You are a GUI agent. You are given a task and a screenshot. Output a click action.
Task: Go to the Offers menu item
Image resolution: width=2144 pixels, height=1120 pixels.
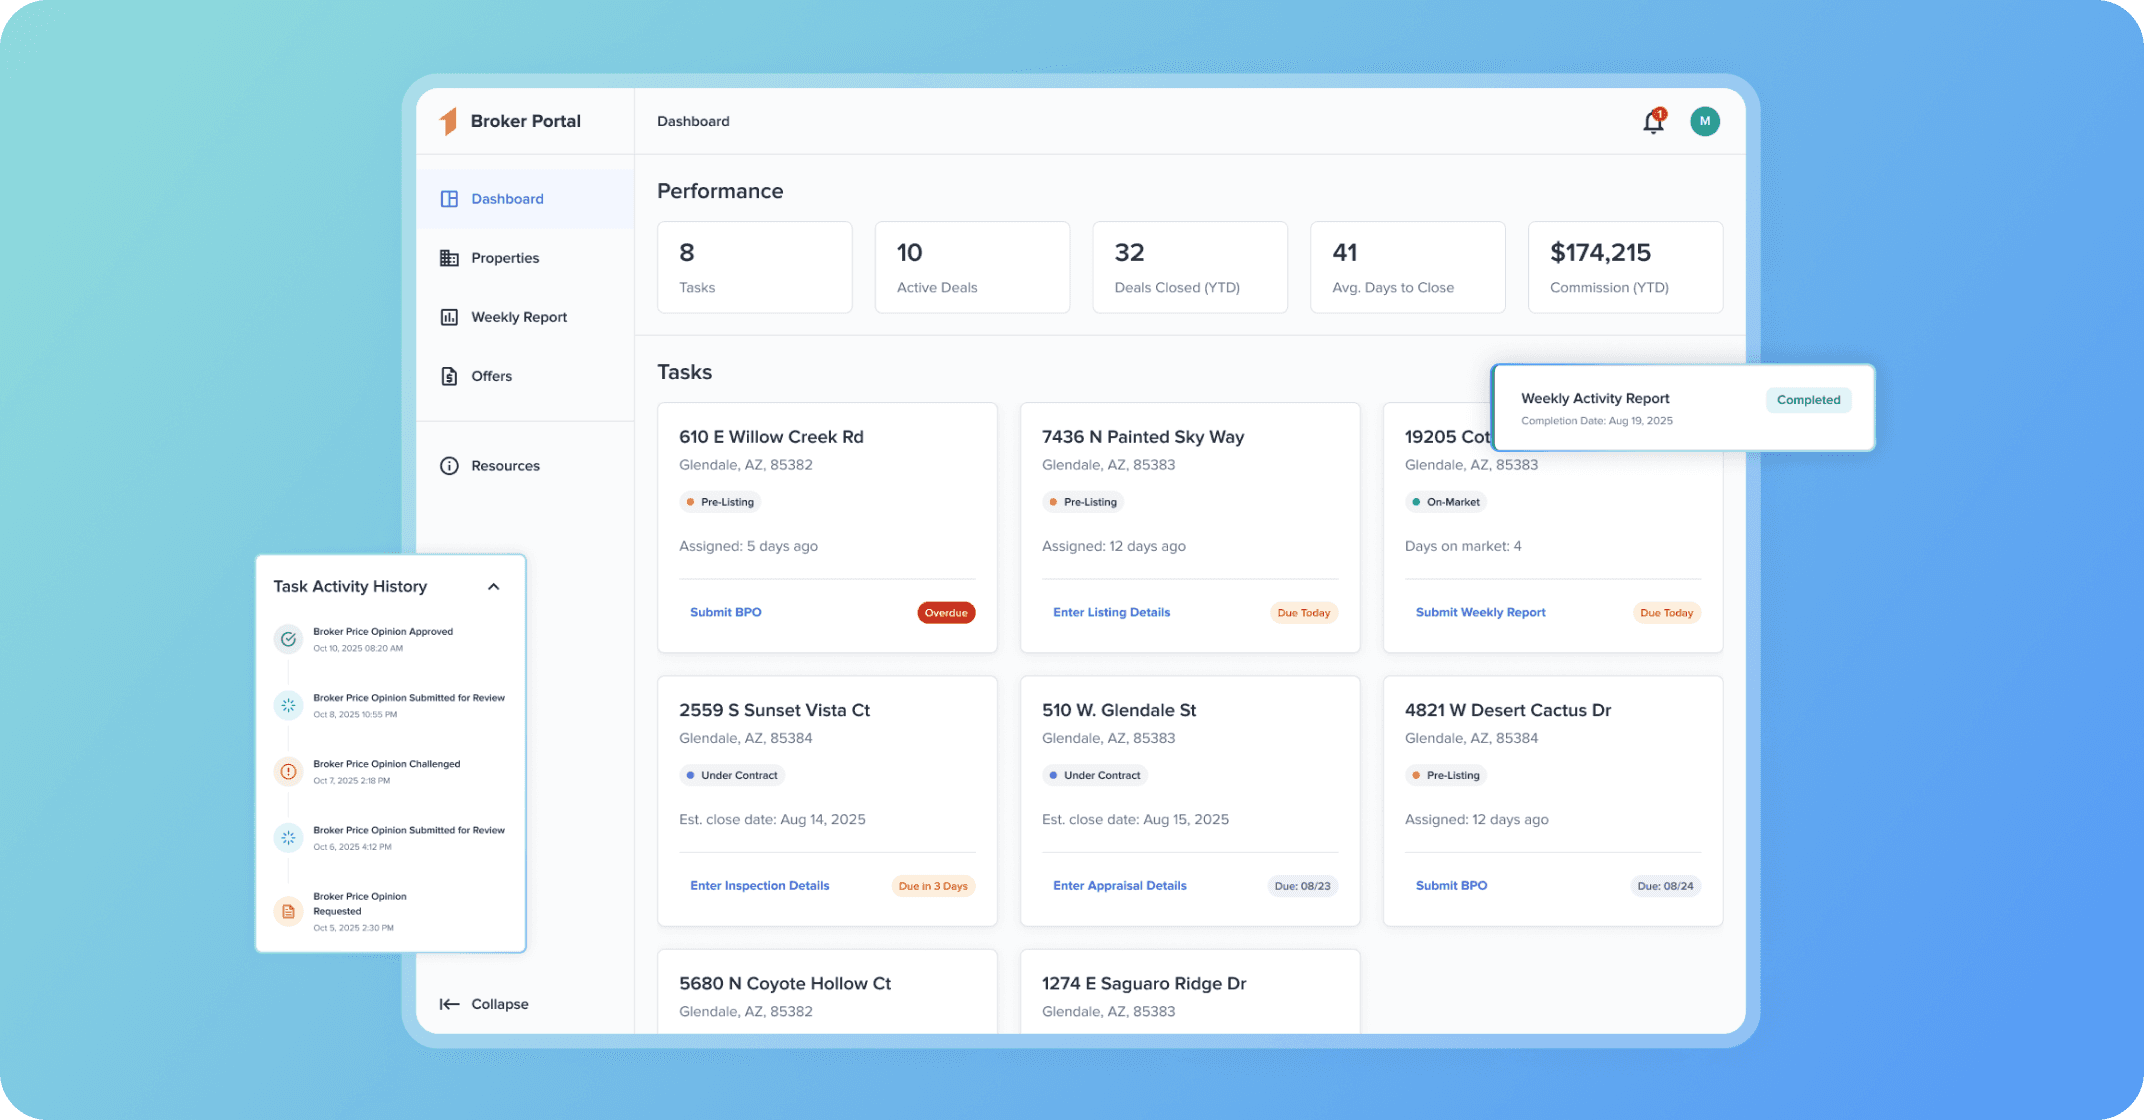[x=491, y=376]
